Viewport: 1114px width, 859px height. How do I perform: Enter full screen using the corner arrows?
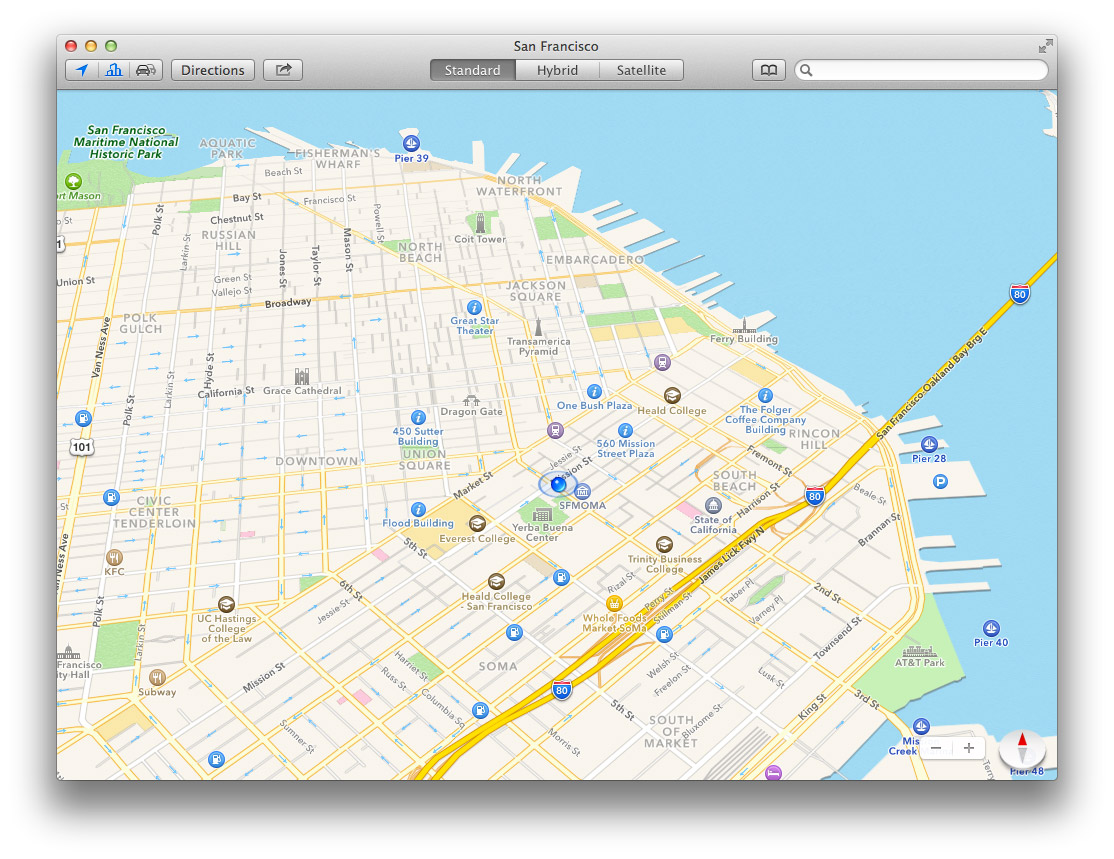1045,47
